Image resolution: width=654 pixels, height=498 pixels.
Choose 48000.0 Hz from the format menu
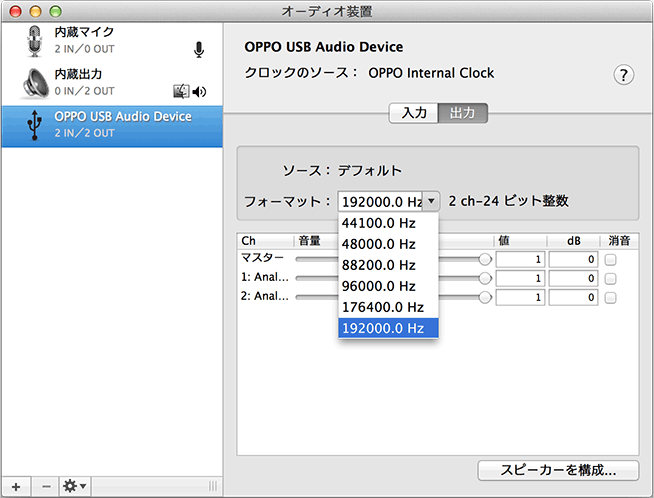(x=388, y=244)
